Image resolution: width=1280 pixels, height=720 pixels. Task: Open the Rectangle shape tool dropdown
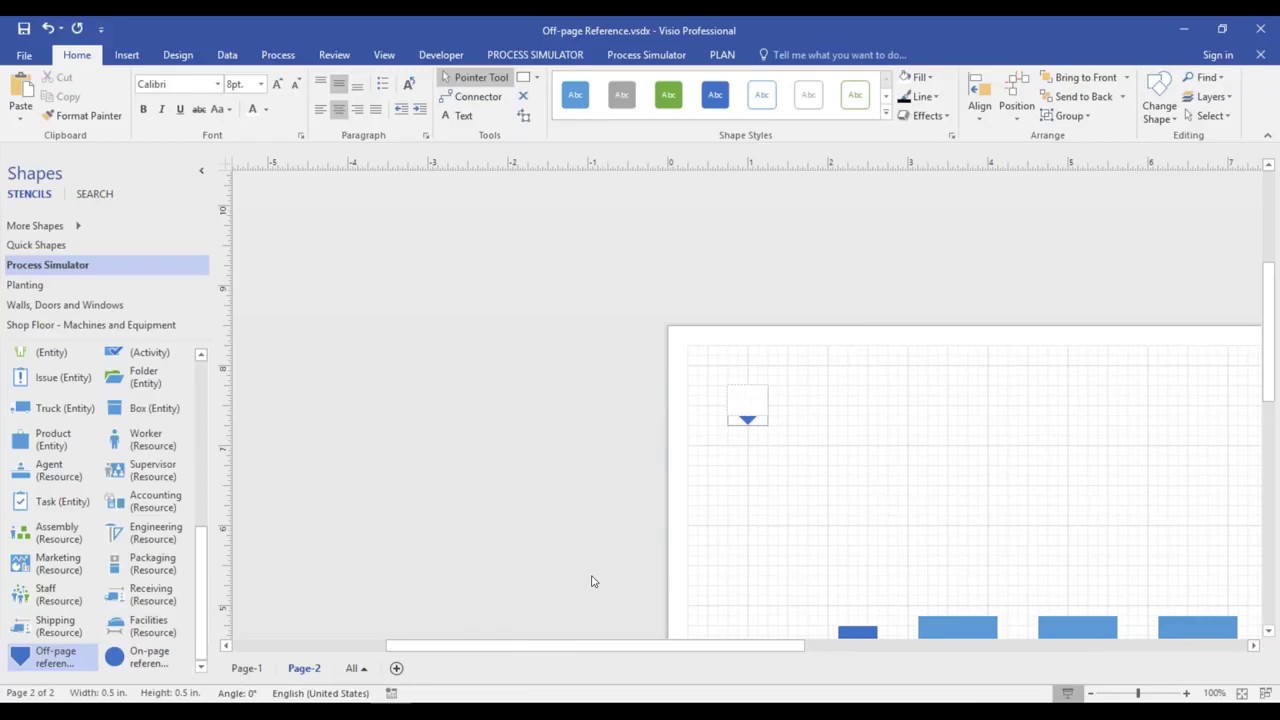point(537,77)
